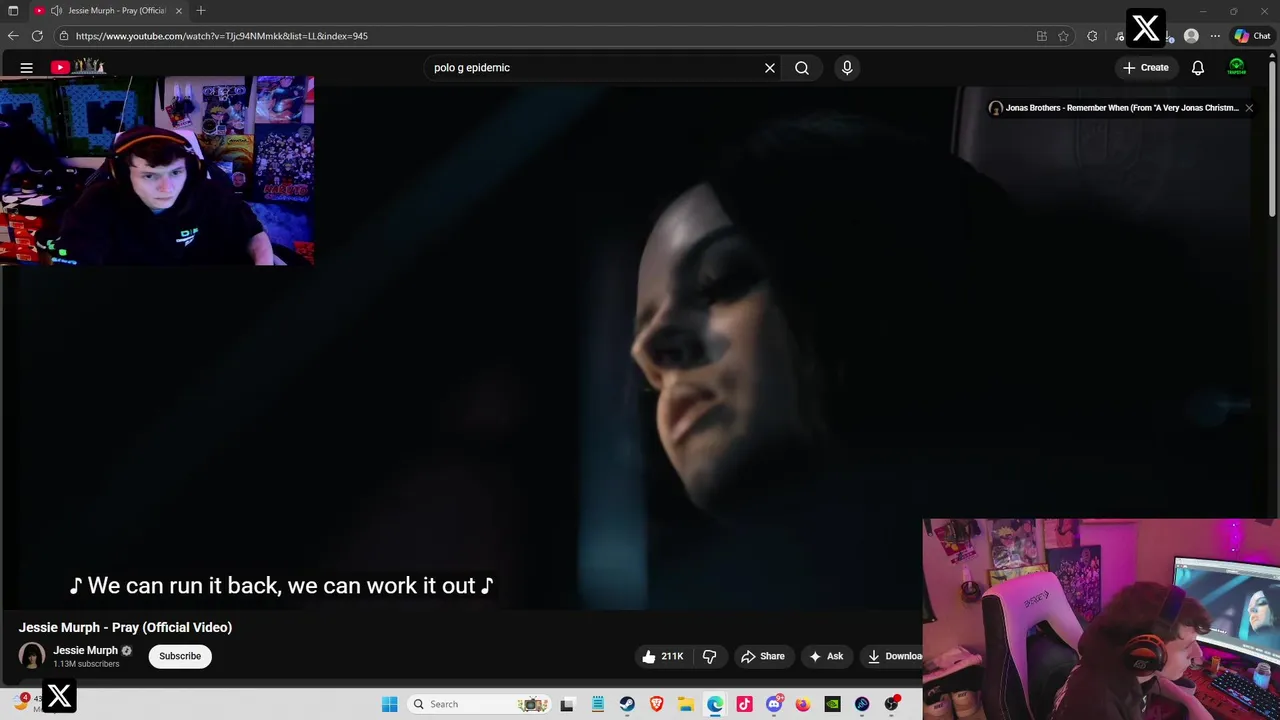Image resolution: width=1280 pixels, height=720 pixels.
Task: Add this page to favorites star
Action: [1063, 36]
